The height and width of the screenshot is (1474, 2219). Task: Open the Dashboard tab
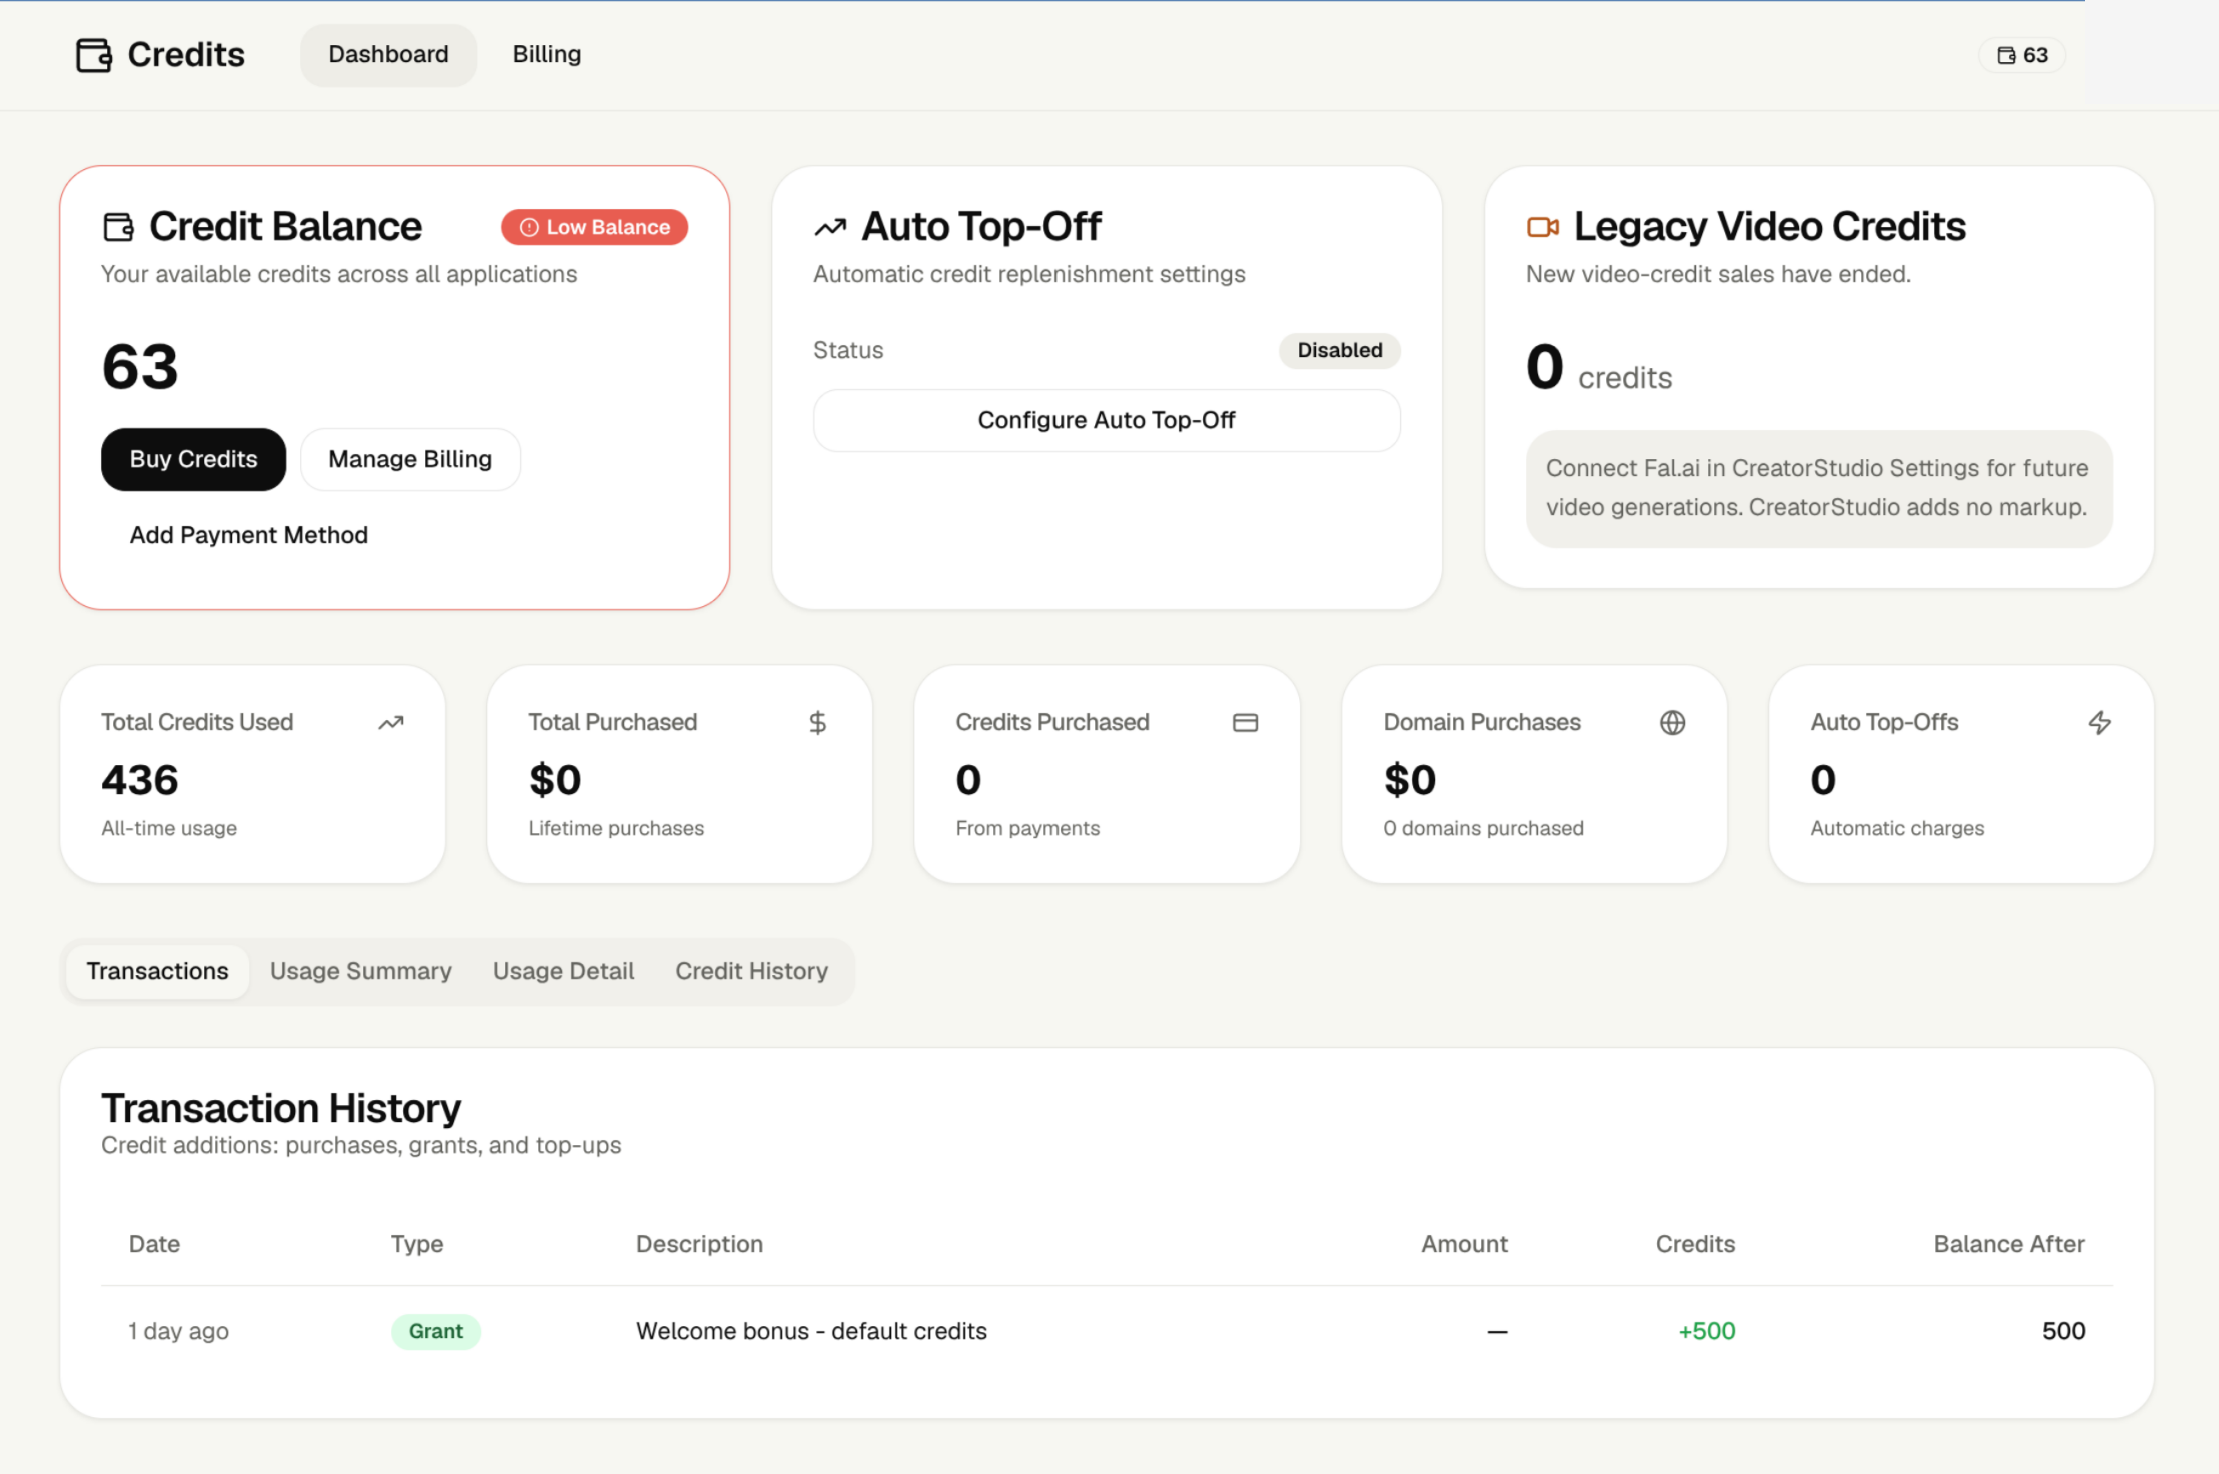(x=388, y=54)
